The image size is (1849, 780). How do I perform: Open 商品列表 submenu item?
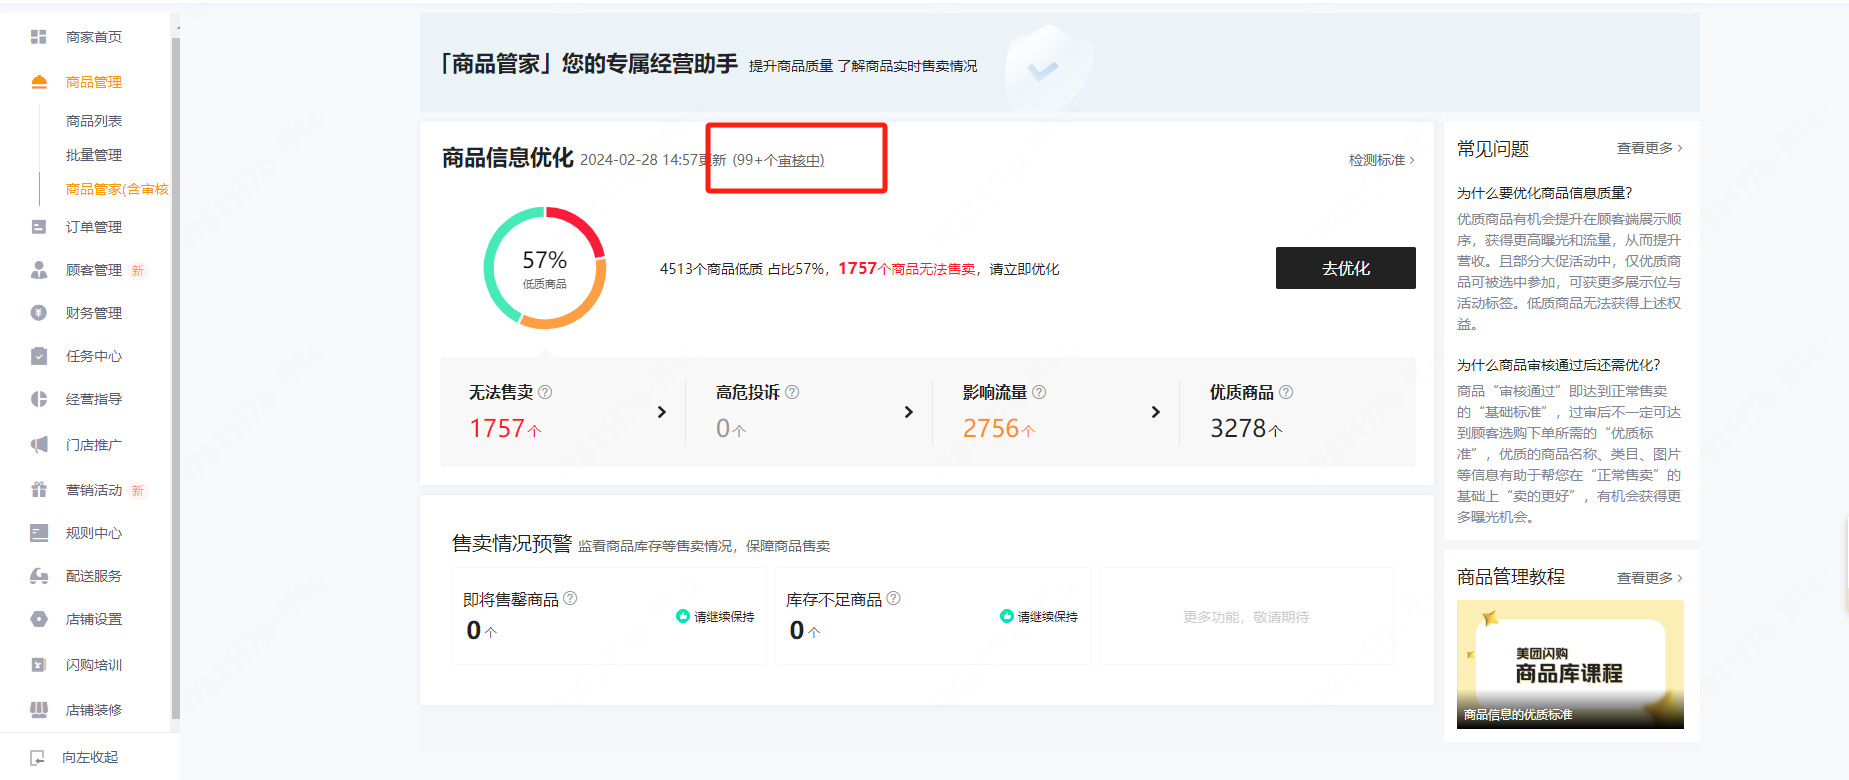tap(94, 121)
